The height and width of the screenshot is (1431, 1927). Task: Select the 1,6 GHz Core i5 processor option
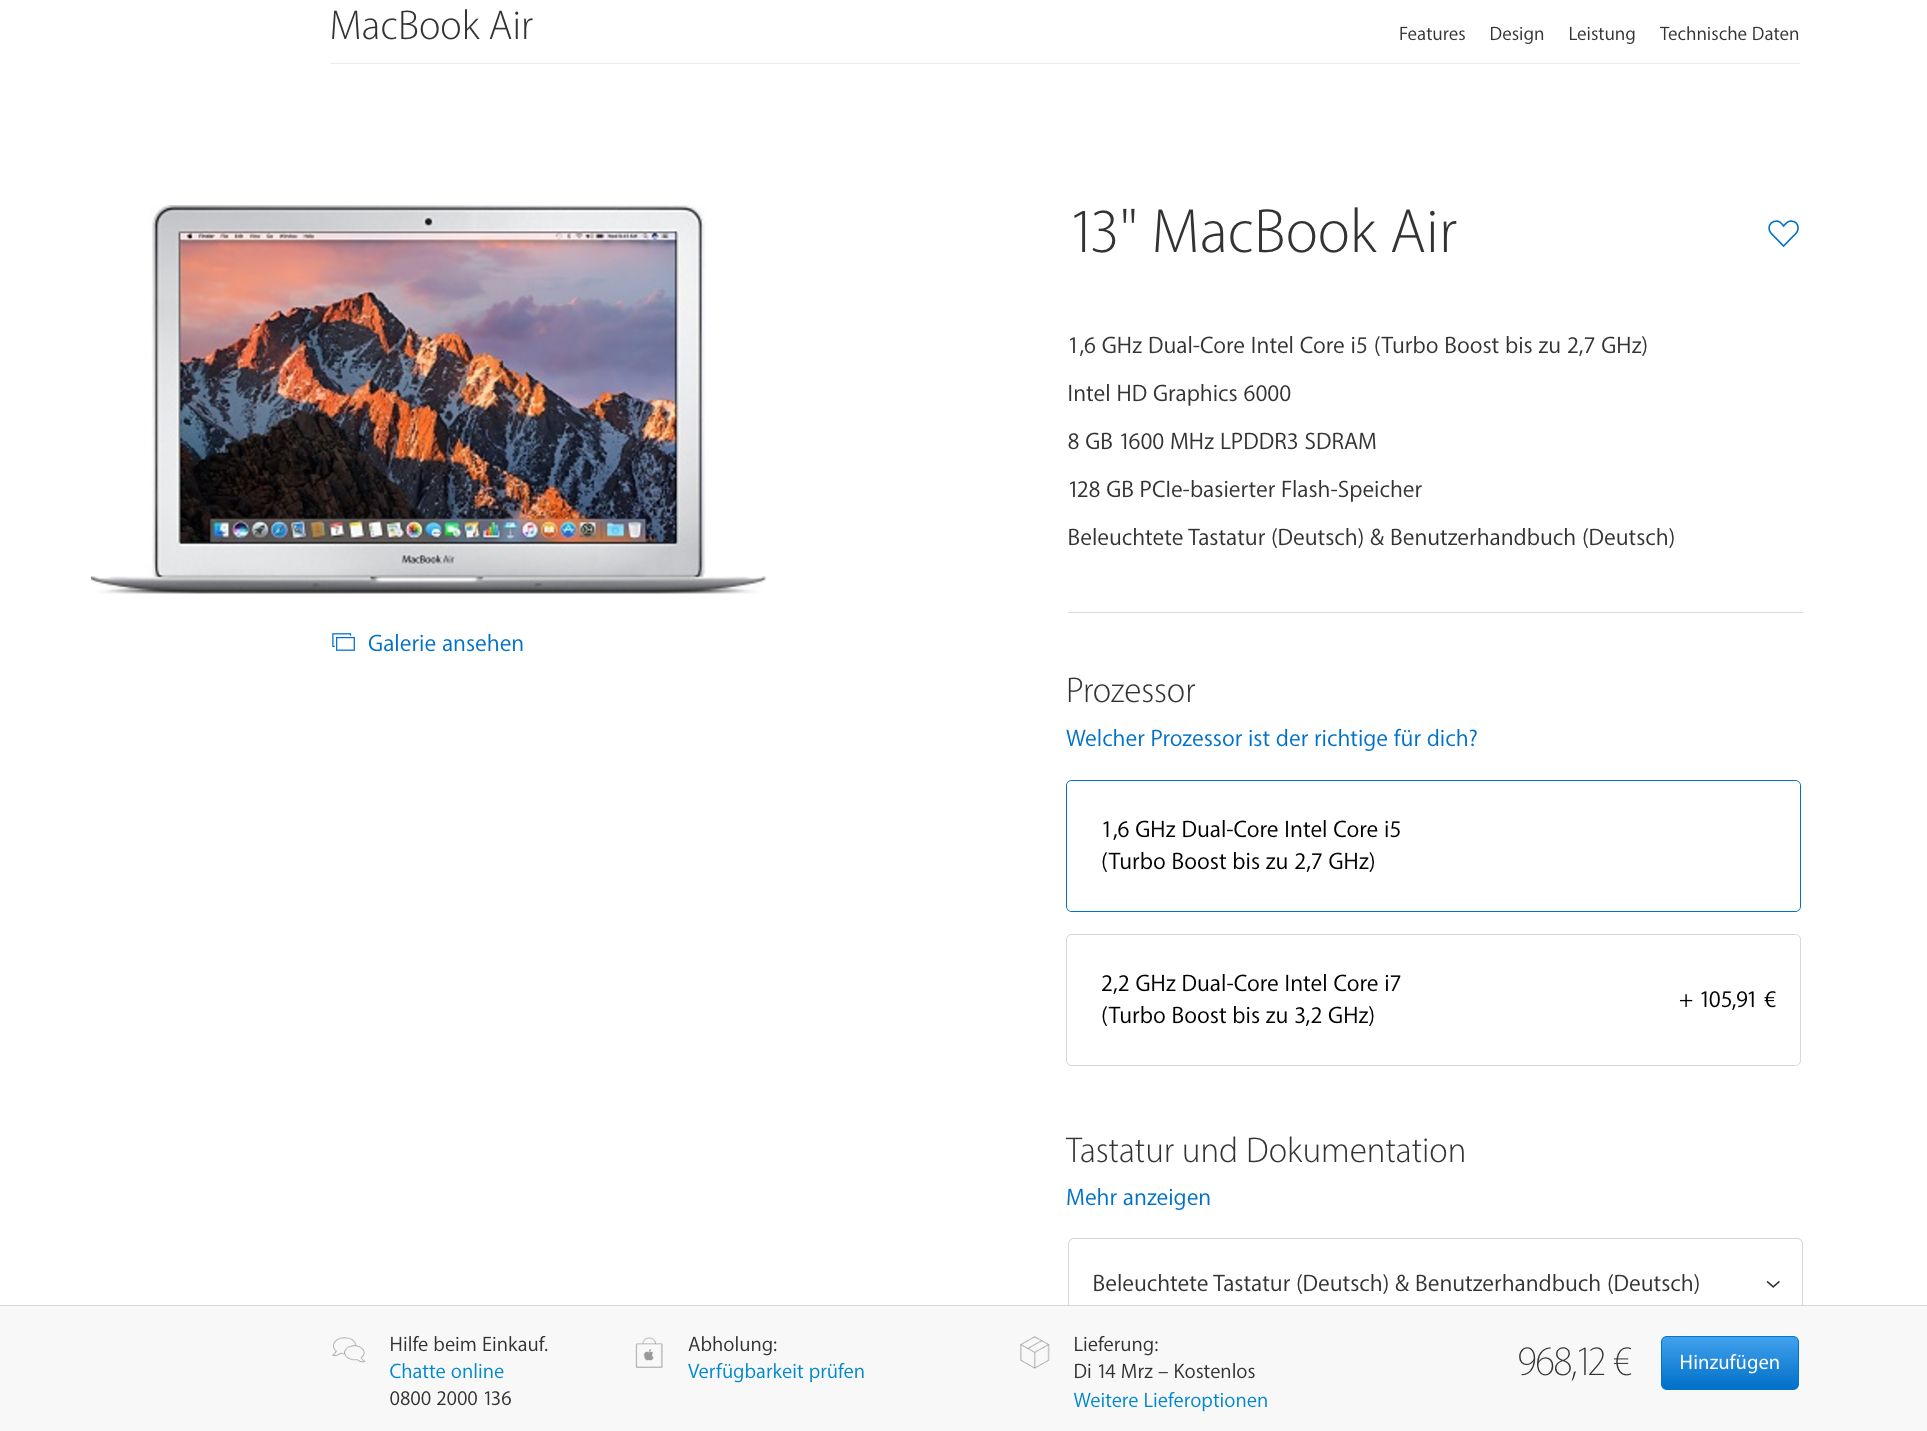point(1433,846)
